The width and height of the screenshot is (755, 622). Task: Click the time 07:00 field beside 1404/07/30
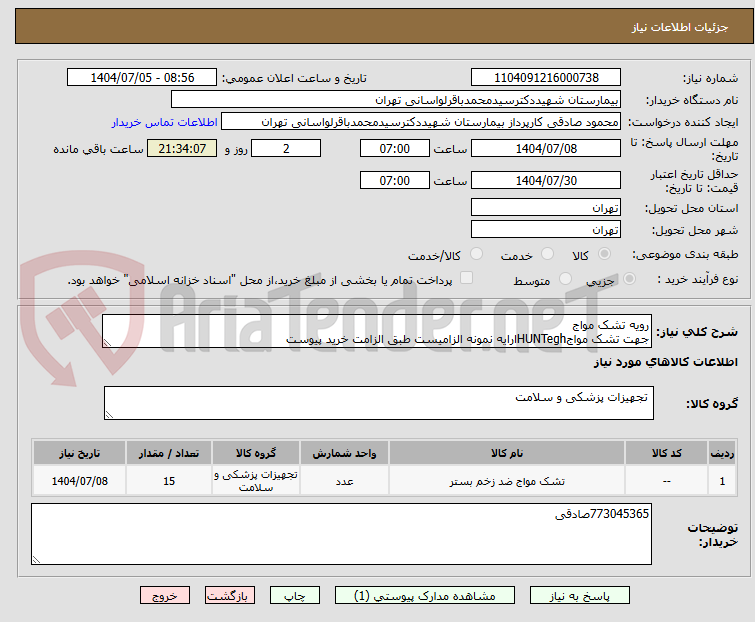pyautogui.click(x=394, y=180)
